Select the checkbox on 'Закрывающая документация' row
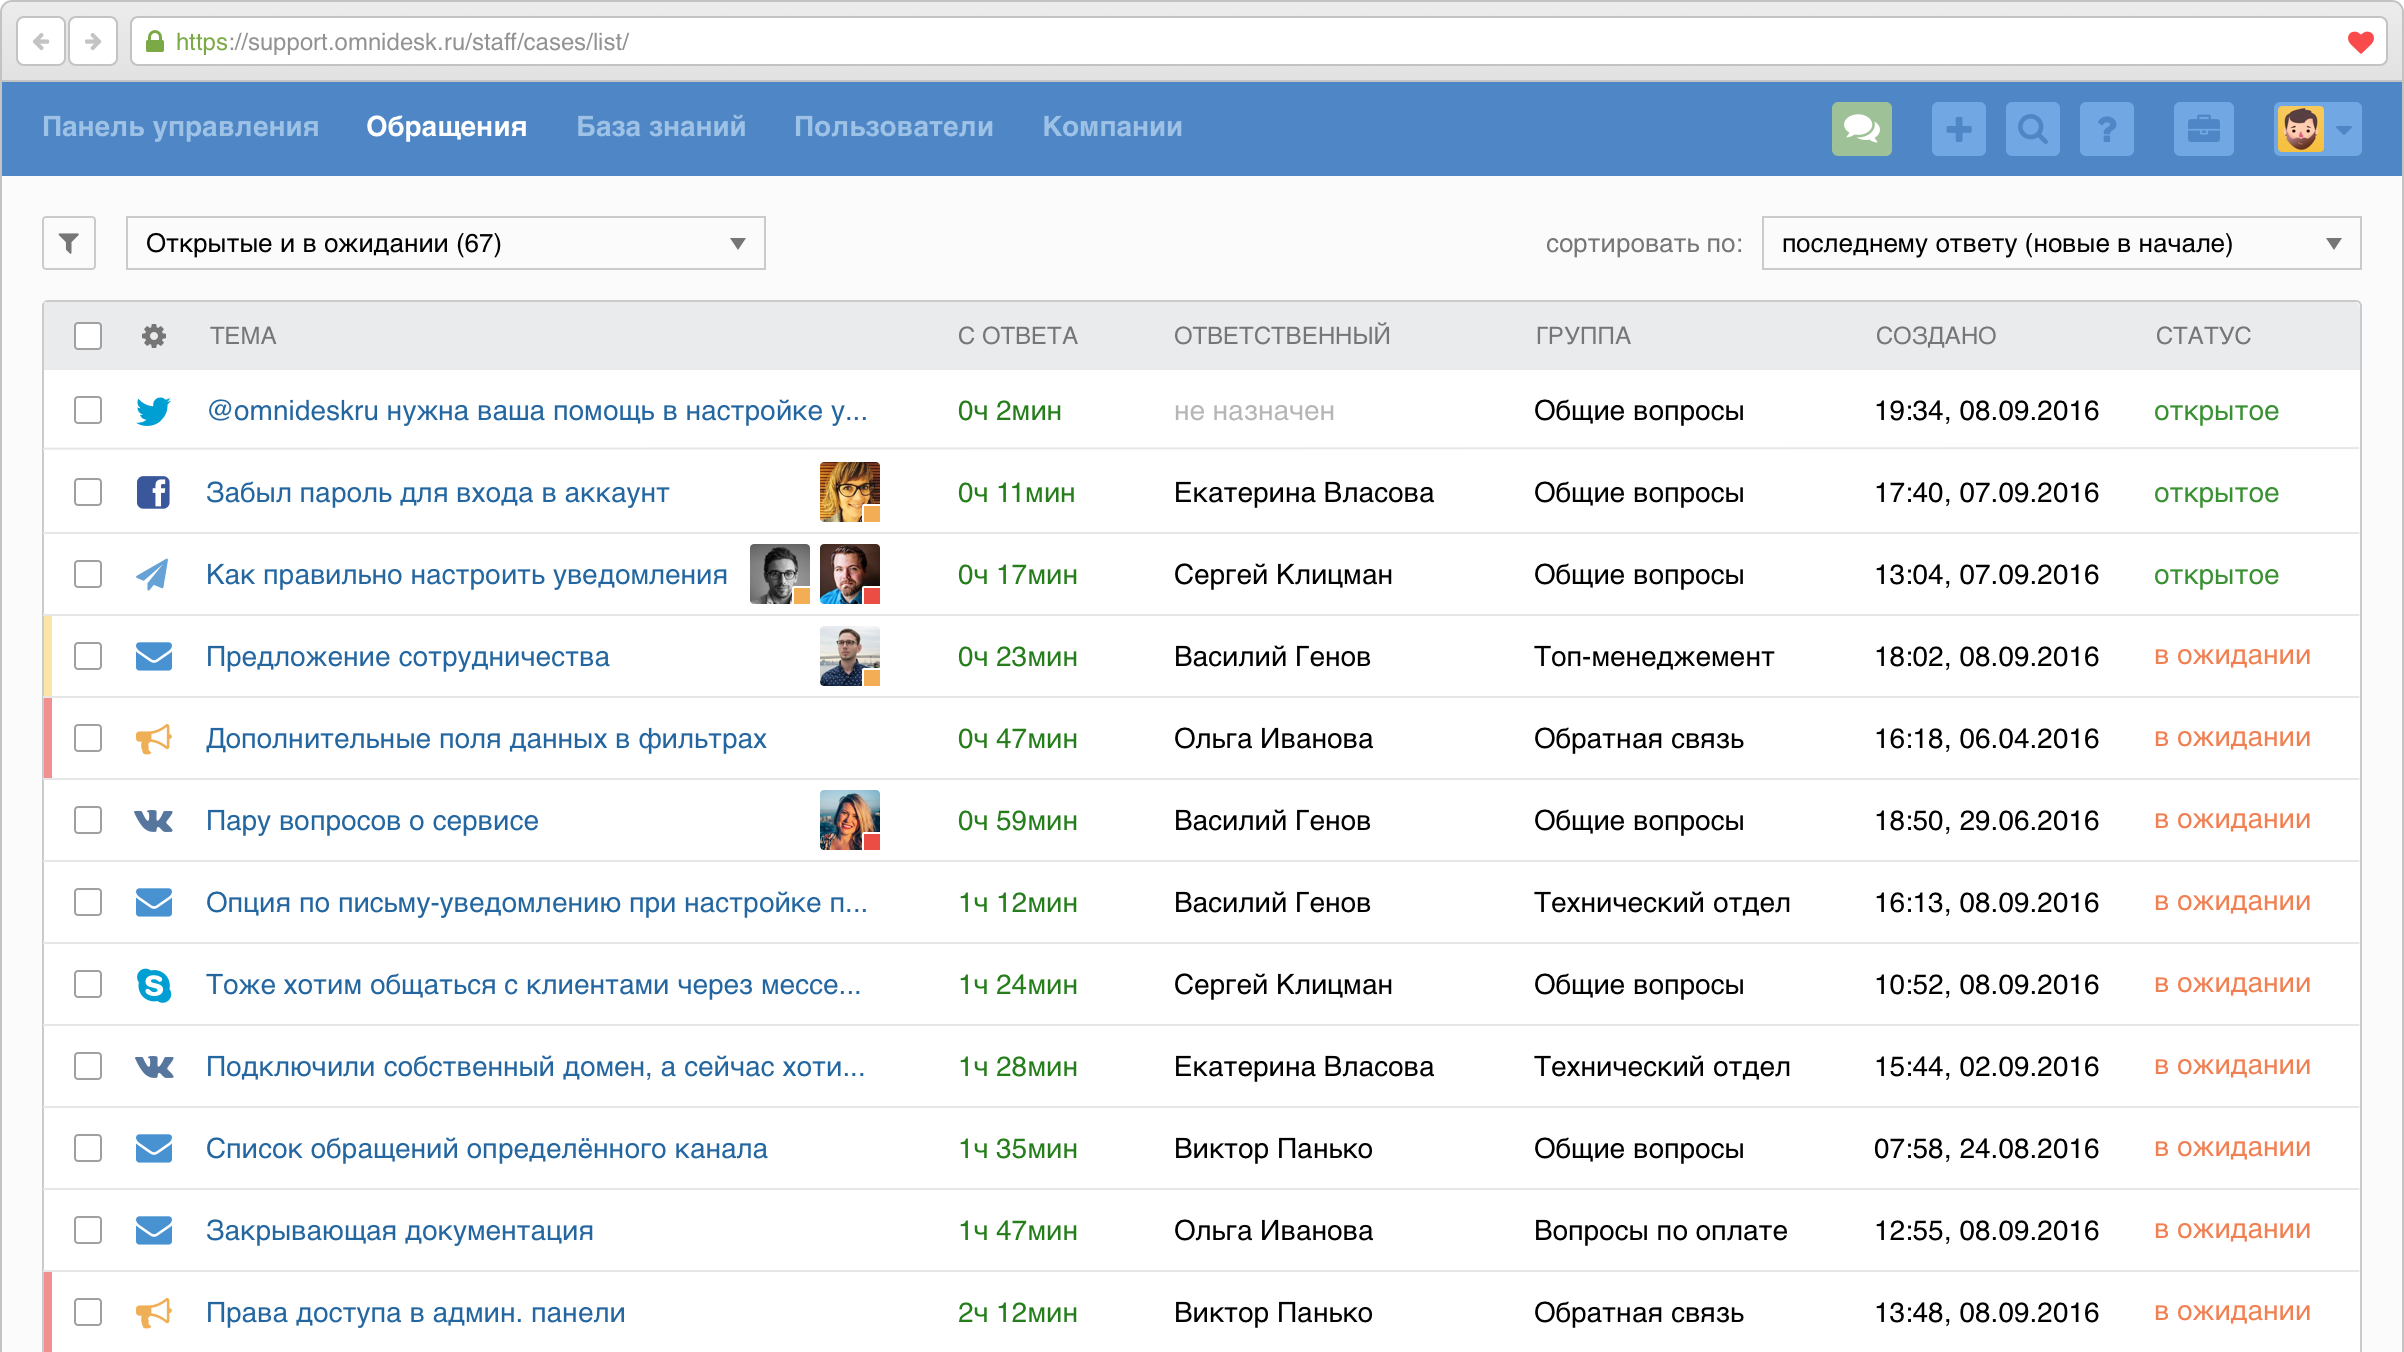This screenshot has height=1352, width=2404. [88, 1230]
